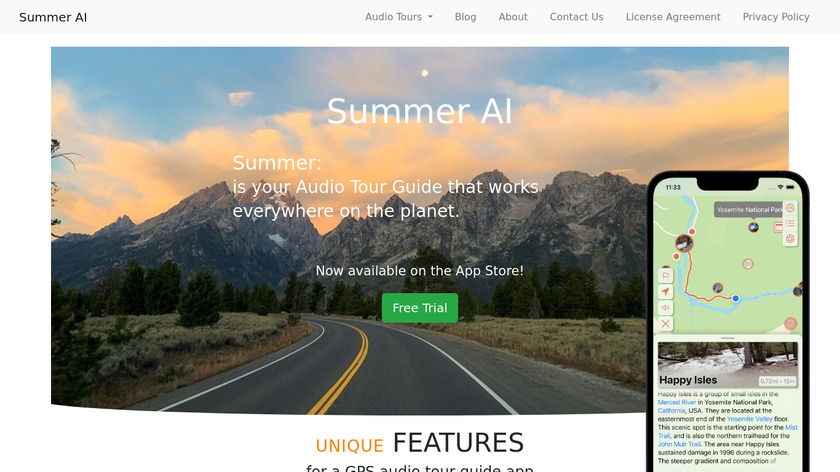Click the Merced River link in description
Screen dimensions: 840x472
click(x=677, y=402)
